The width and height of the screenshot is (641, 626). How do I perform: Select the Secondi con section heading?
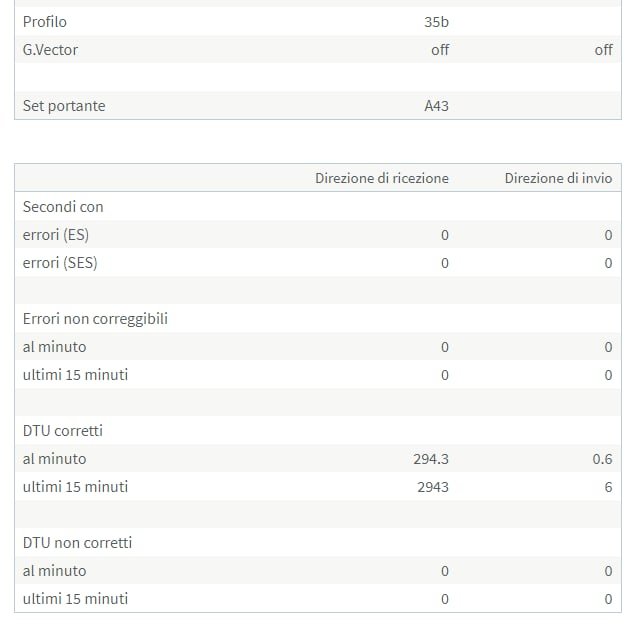[x=63, y=206]
